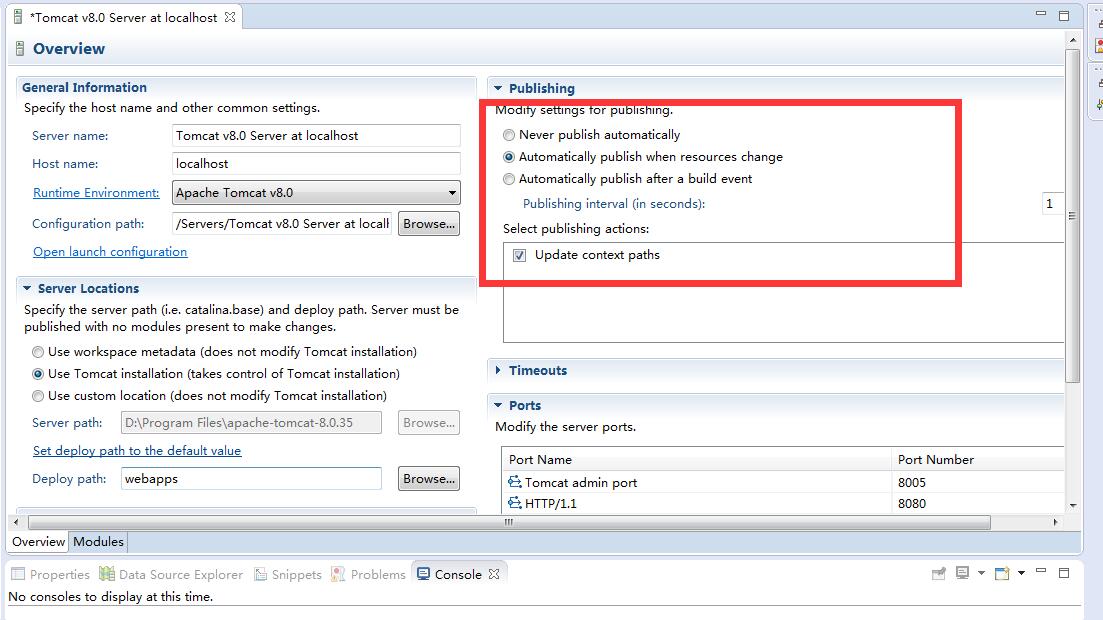Select Never publish automatically
This screenshot has width=1103, height=620.
click(509, 135)
